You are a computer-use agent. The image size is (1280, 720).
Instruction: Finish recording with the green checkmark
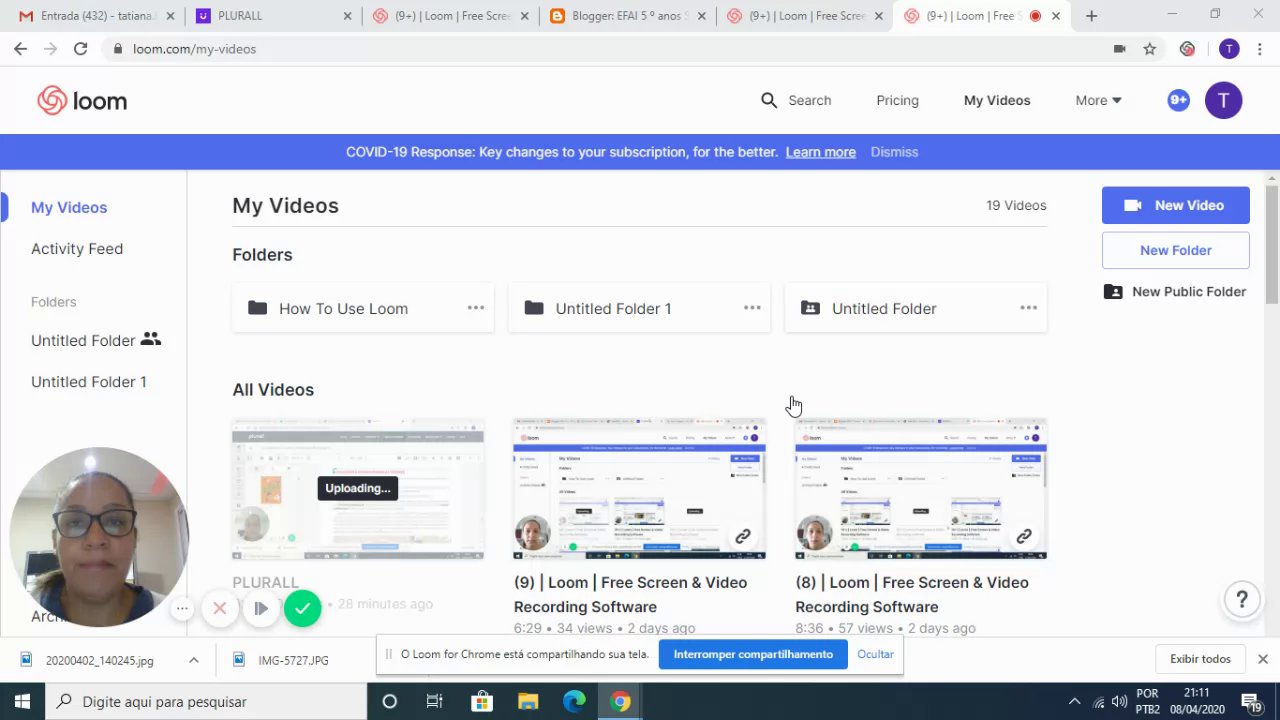point(302,608)
